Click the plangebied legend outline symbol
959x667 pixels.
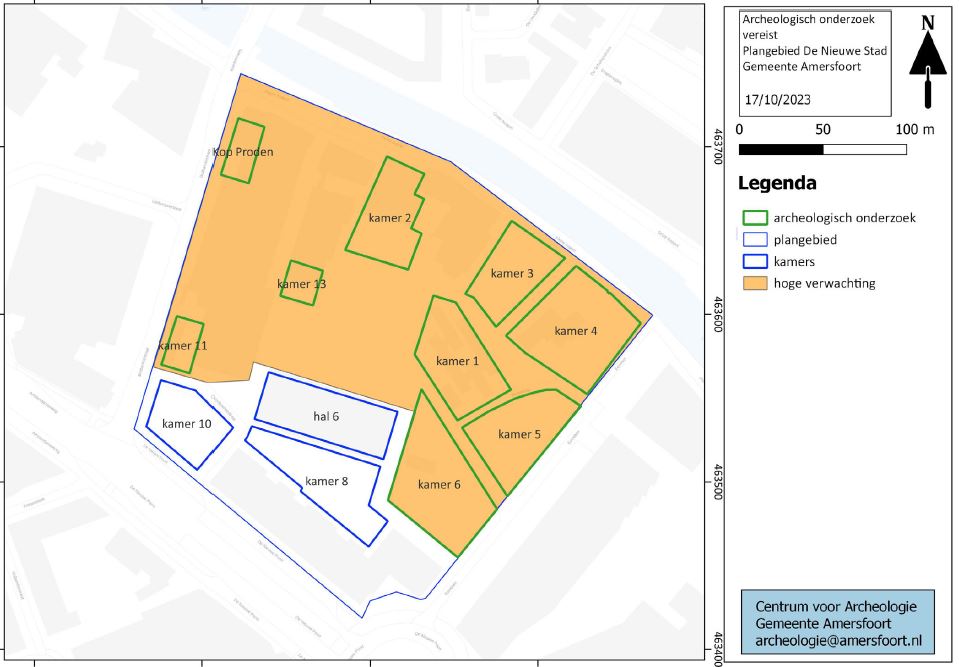click(x=755, y=240)
